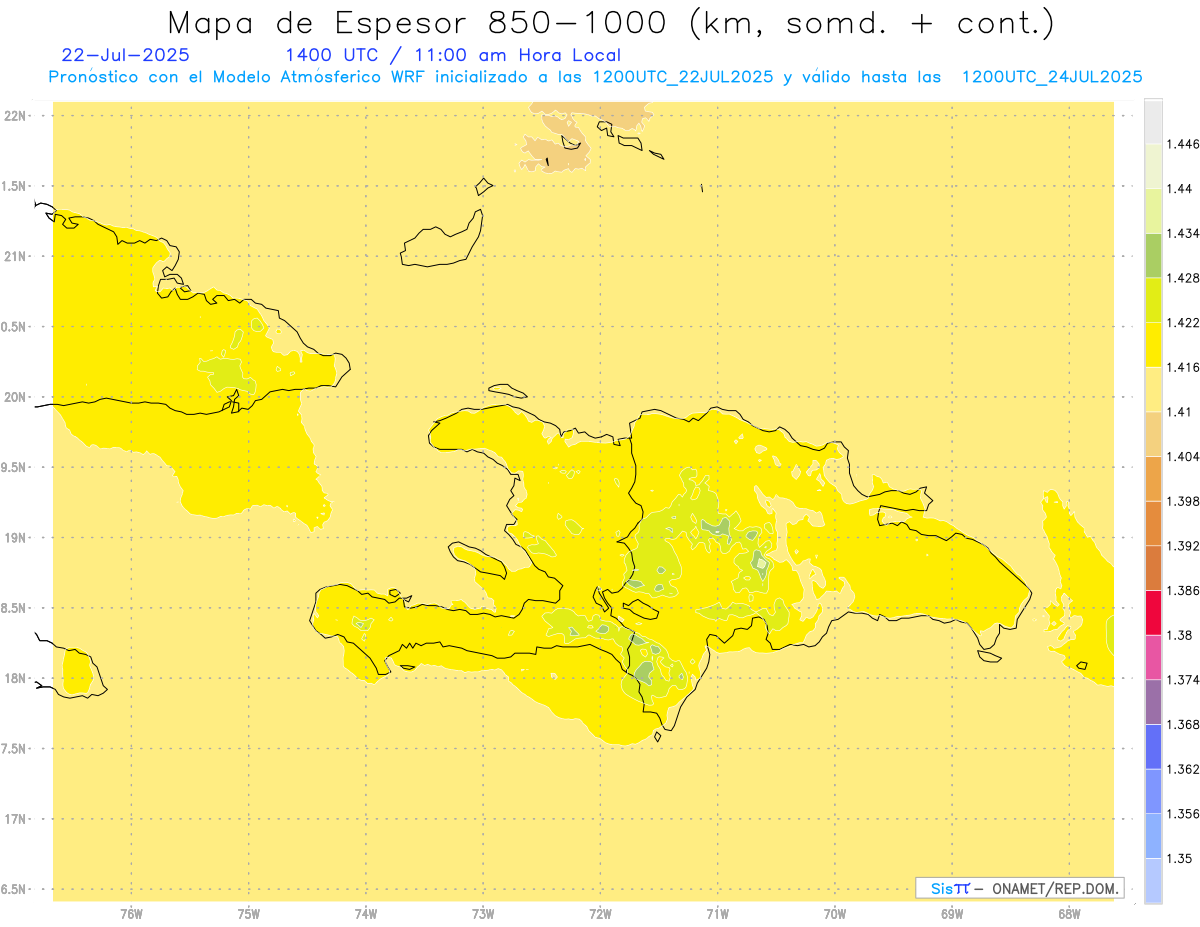Click the "20N" latitude label
Image resolution: width=1200 pixels, height=927 pixels.
(15, 397)
